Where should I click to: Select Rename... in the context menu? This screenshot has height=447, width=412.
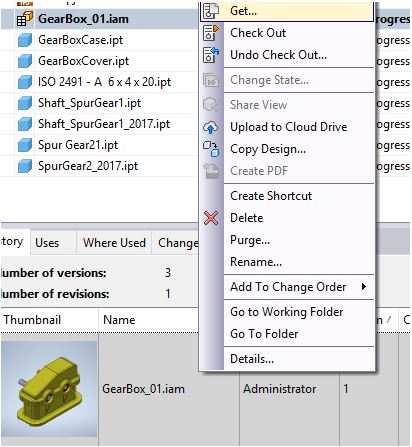(256, 262)
